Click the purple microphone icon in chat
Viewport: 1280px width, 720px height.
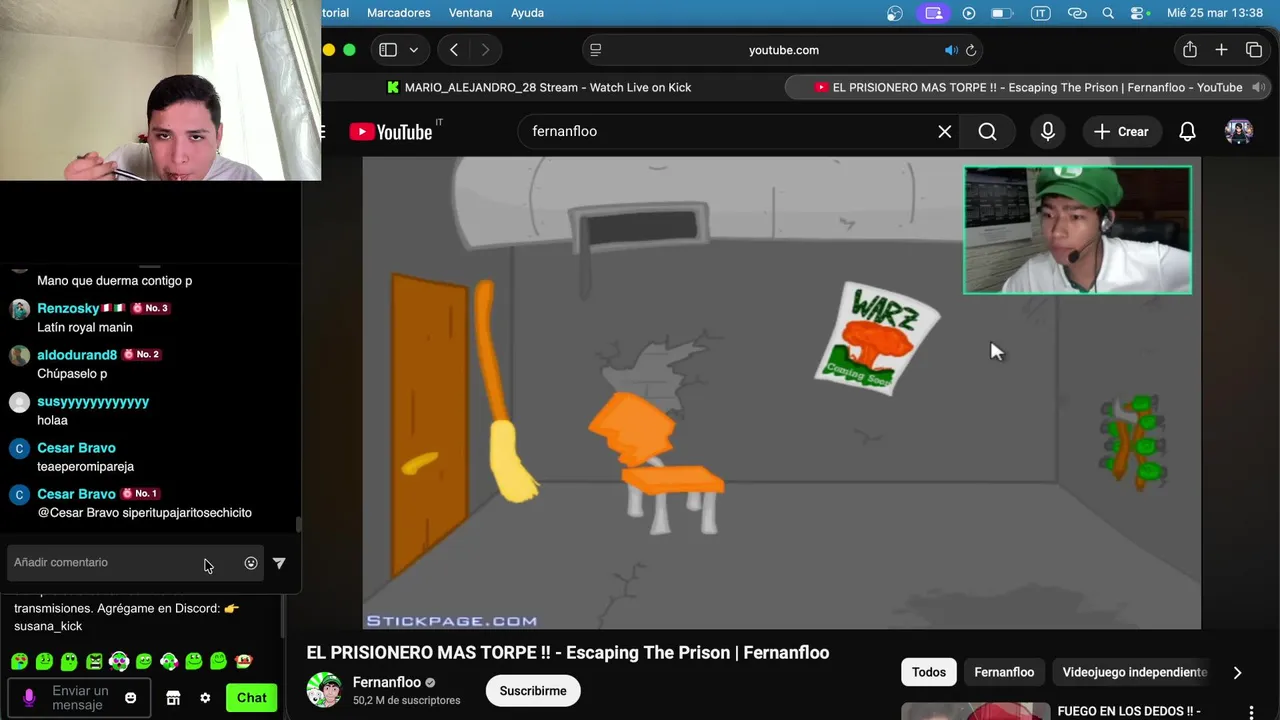pos(28,697)
